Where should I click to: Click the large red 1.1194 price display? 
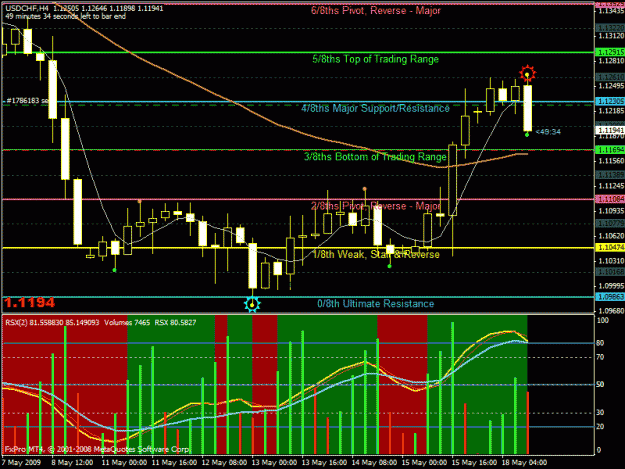(29, 303)
